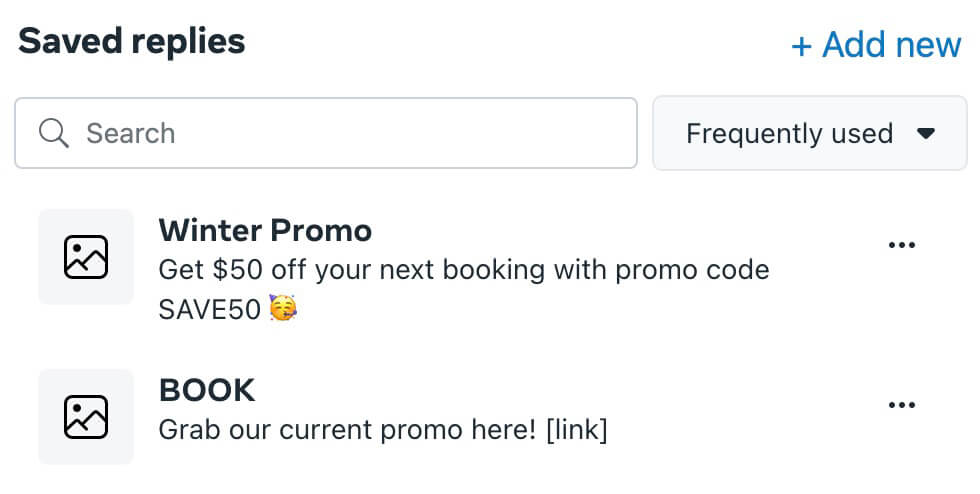
Task: Click the plus sign beside Add new
Action: point(801,46)
